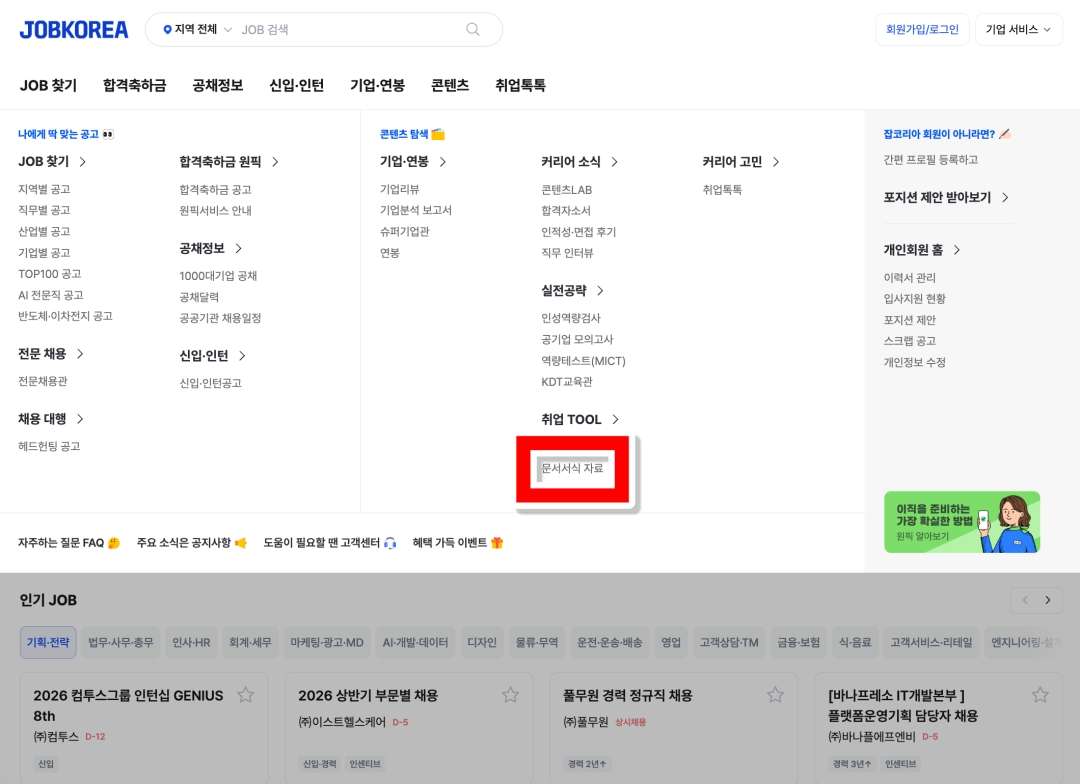This screenshot has height=784, width=1080.
Task: Expand 취업 TOOL section arrow
Action: point(616,420)
